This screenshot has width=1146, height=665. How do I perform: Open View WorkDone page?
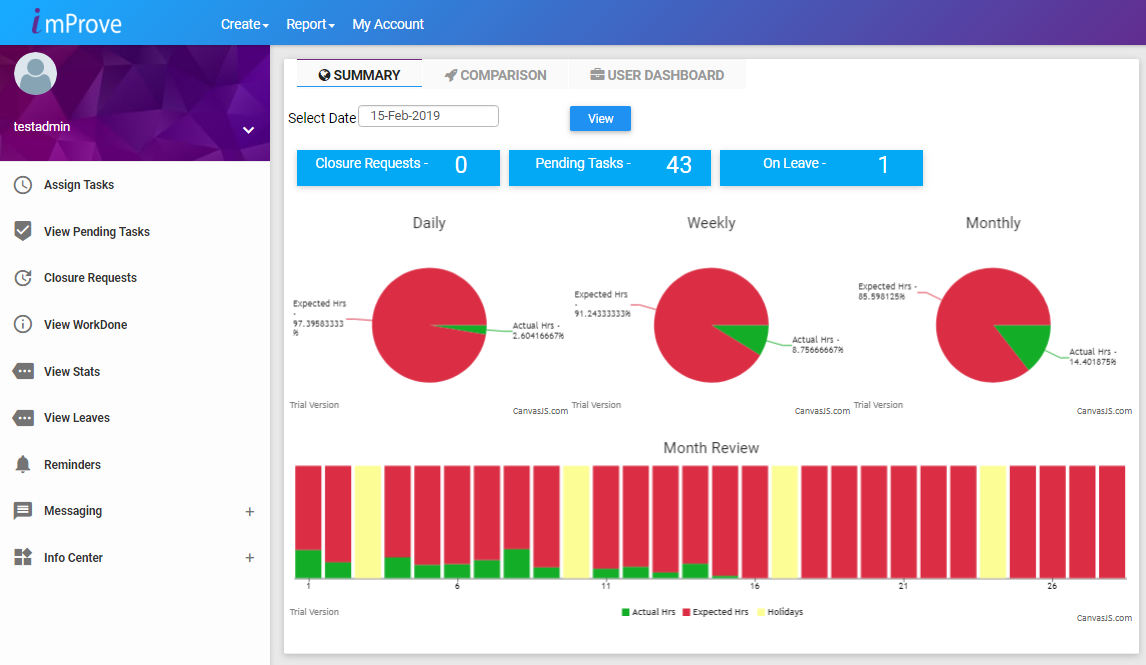(86, 324)
